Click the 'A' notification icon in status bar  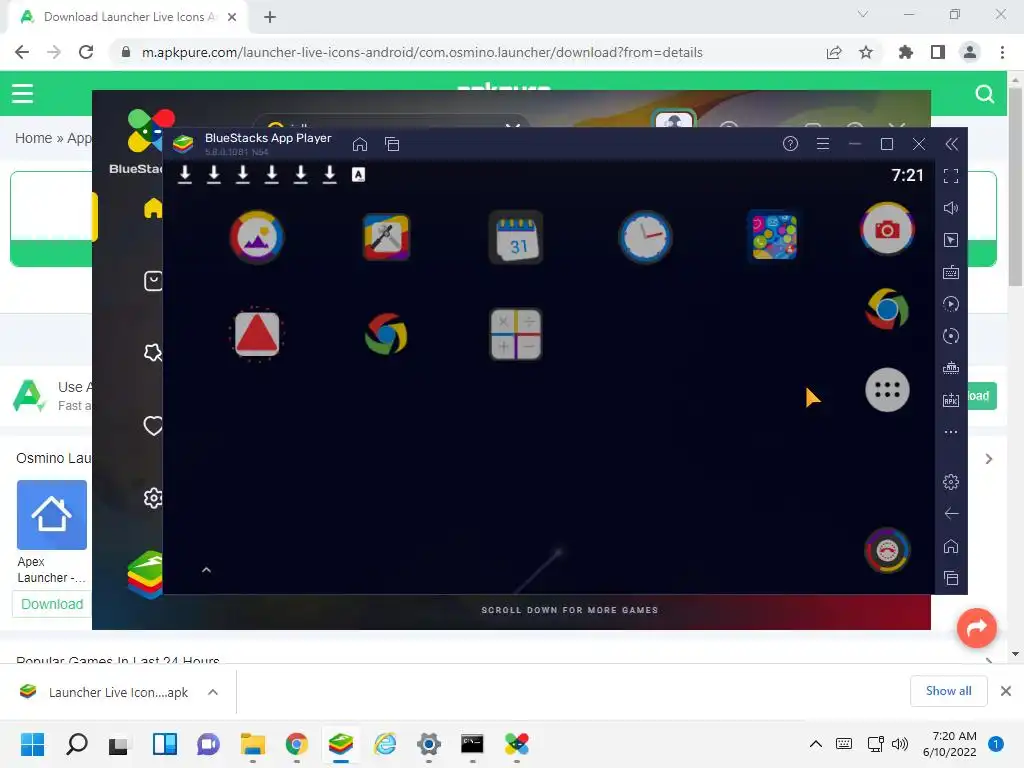click(359, 174)
